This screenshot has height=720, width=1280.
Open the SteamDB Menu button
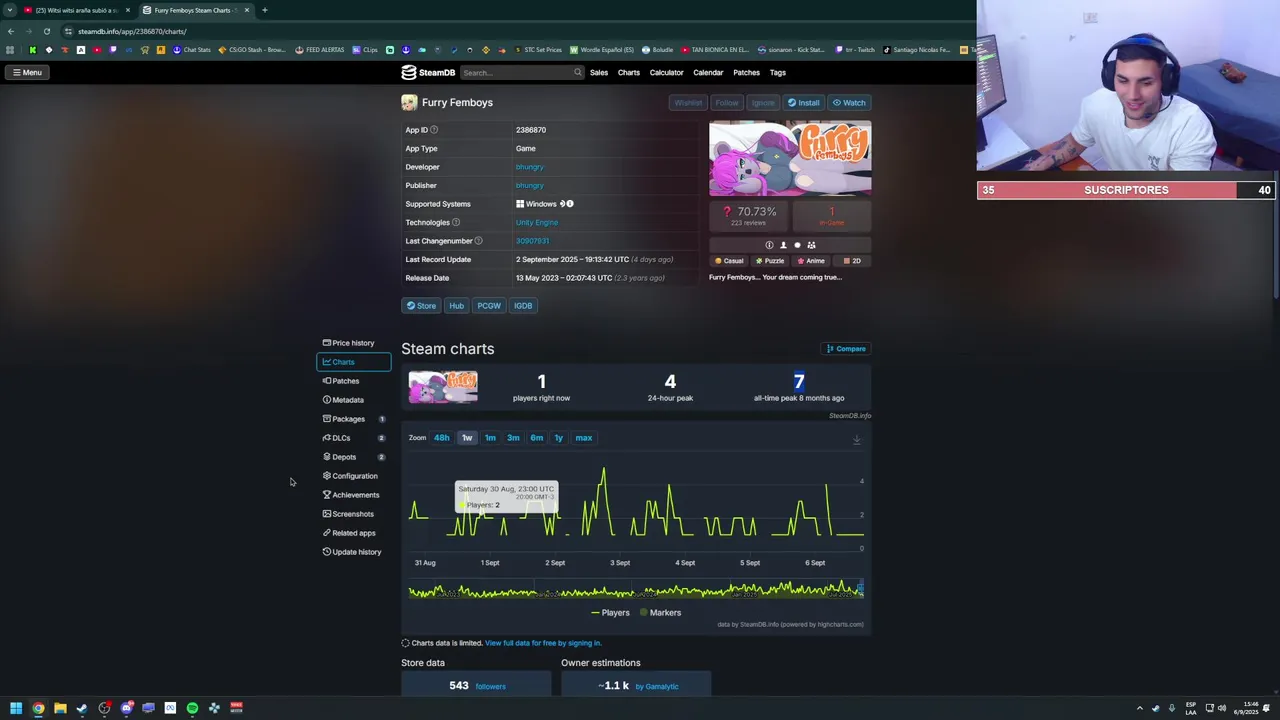27,72
